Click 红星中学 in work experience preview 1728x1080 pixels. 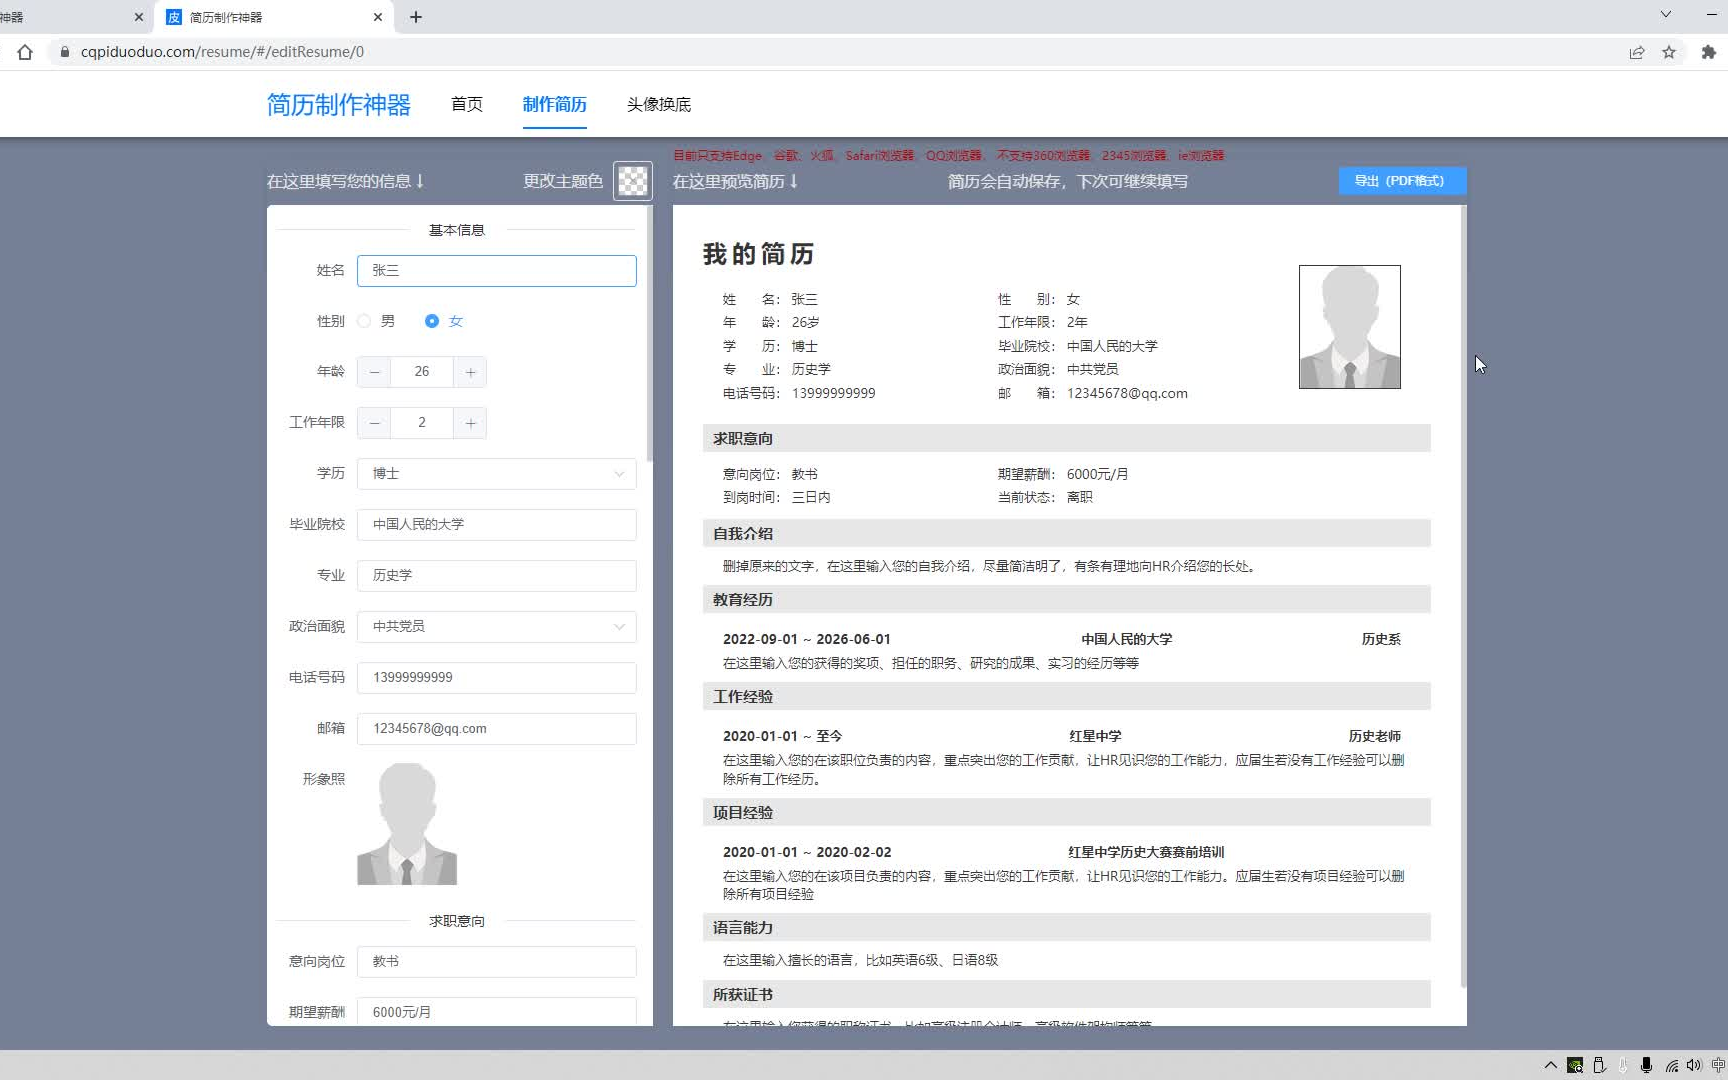(x=1095, y=736)
